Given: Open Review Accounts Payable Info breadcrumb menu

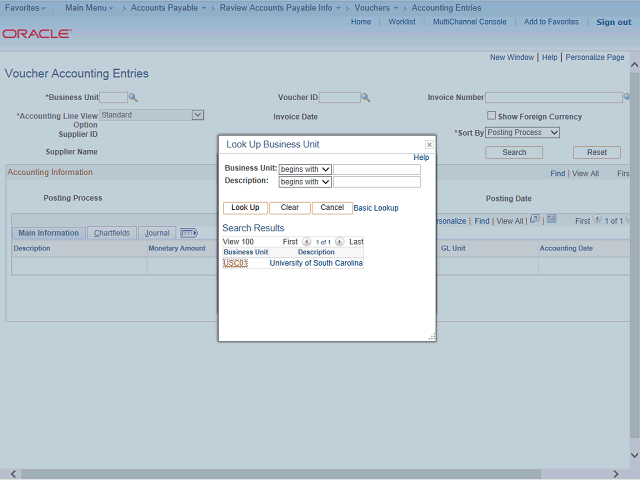Looking at the screenshot, I should pyautogui.click(x=280, y=8).
